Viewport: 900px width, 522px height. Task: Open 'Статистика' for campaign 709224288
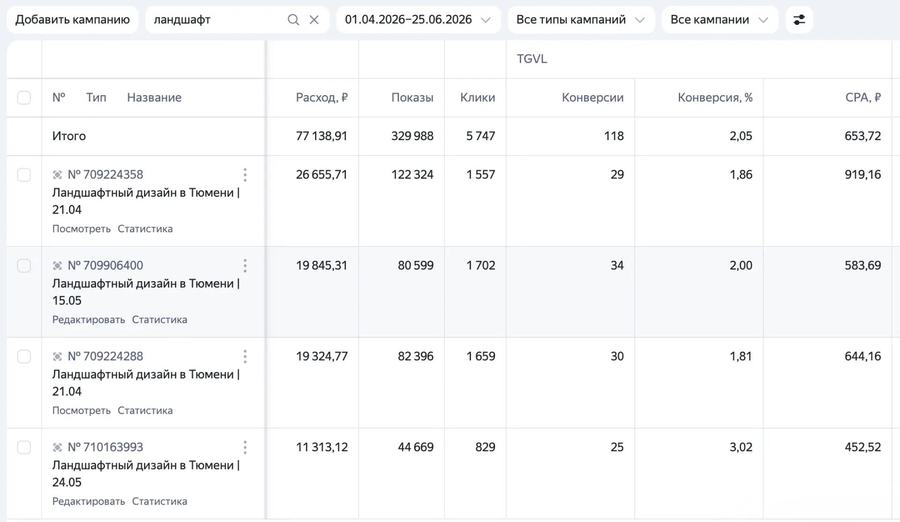point(145,410)
